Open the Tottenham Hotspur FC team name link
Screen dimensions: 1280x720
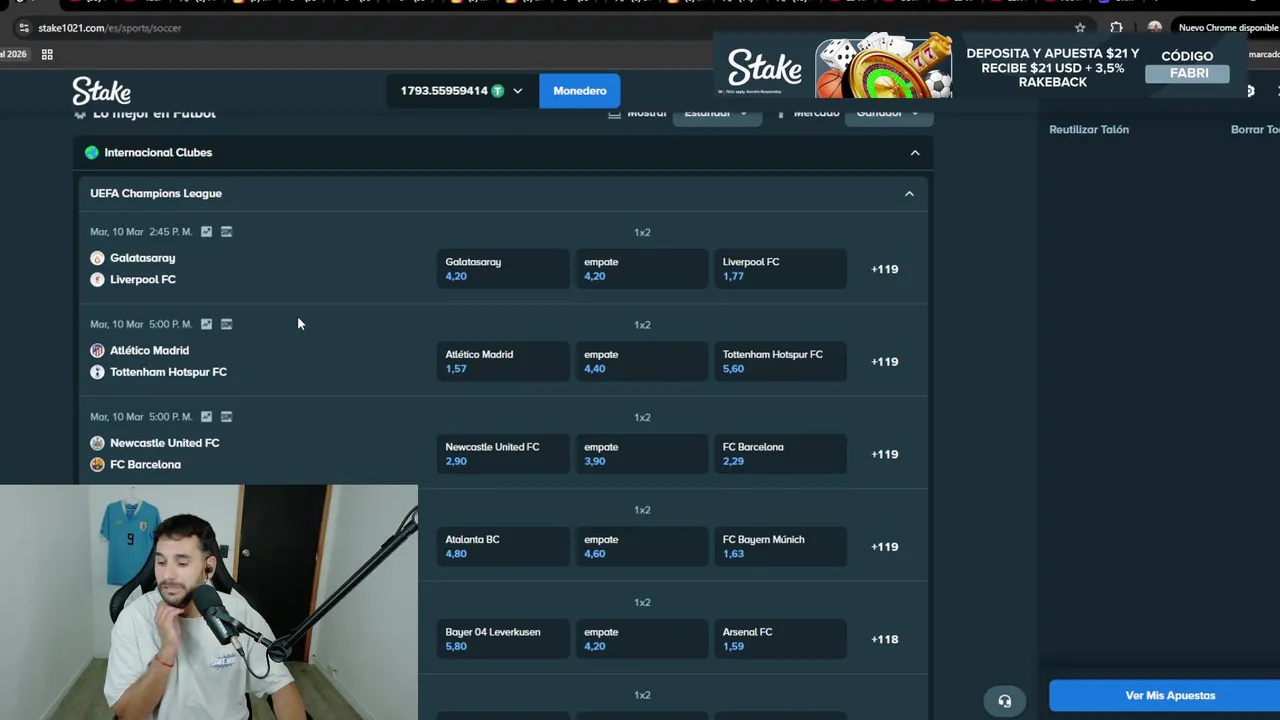169,372
